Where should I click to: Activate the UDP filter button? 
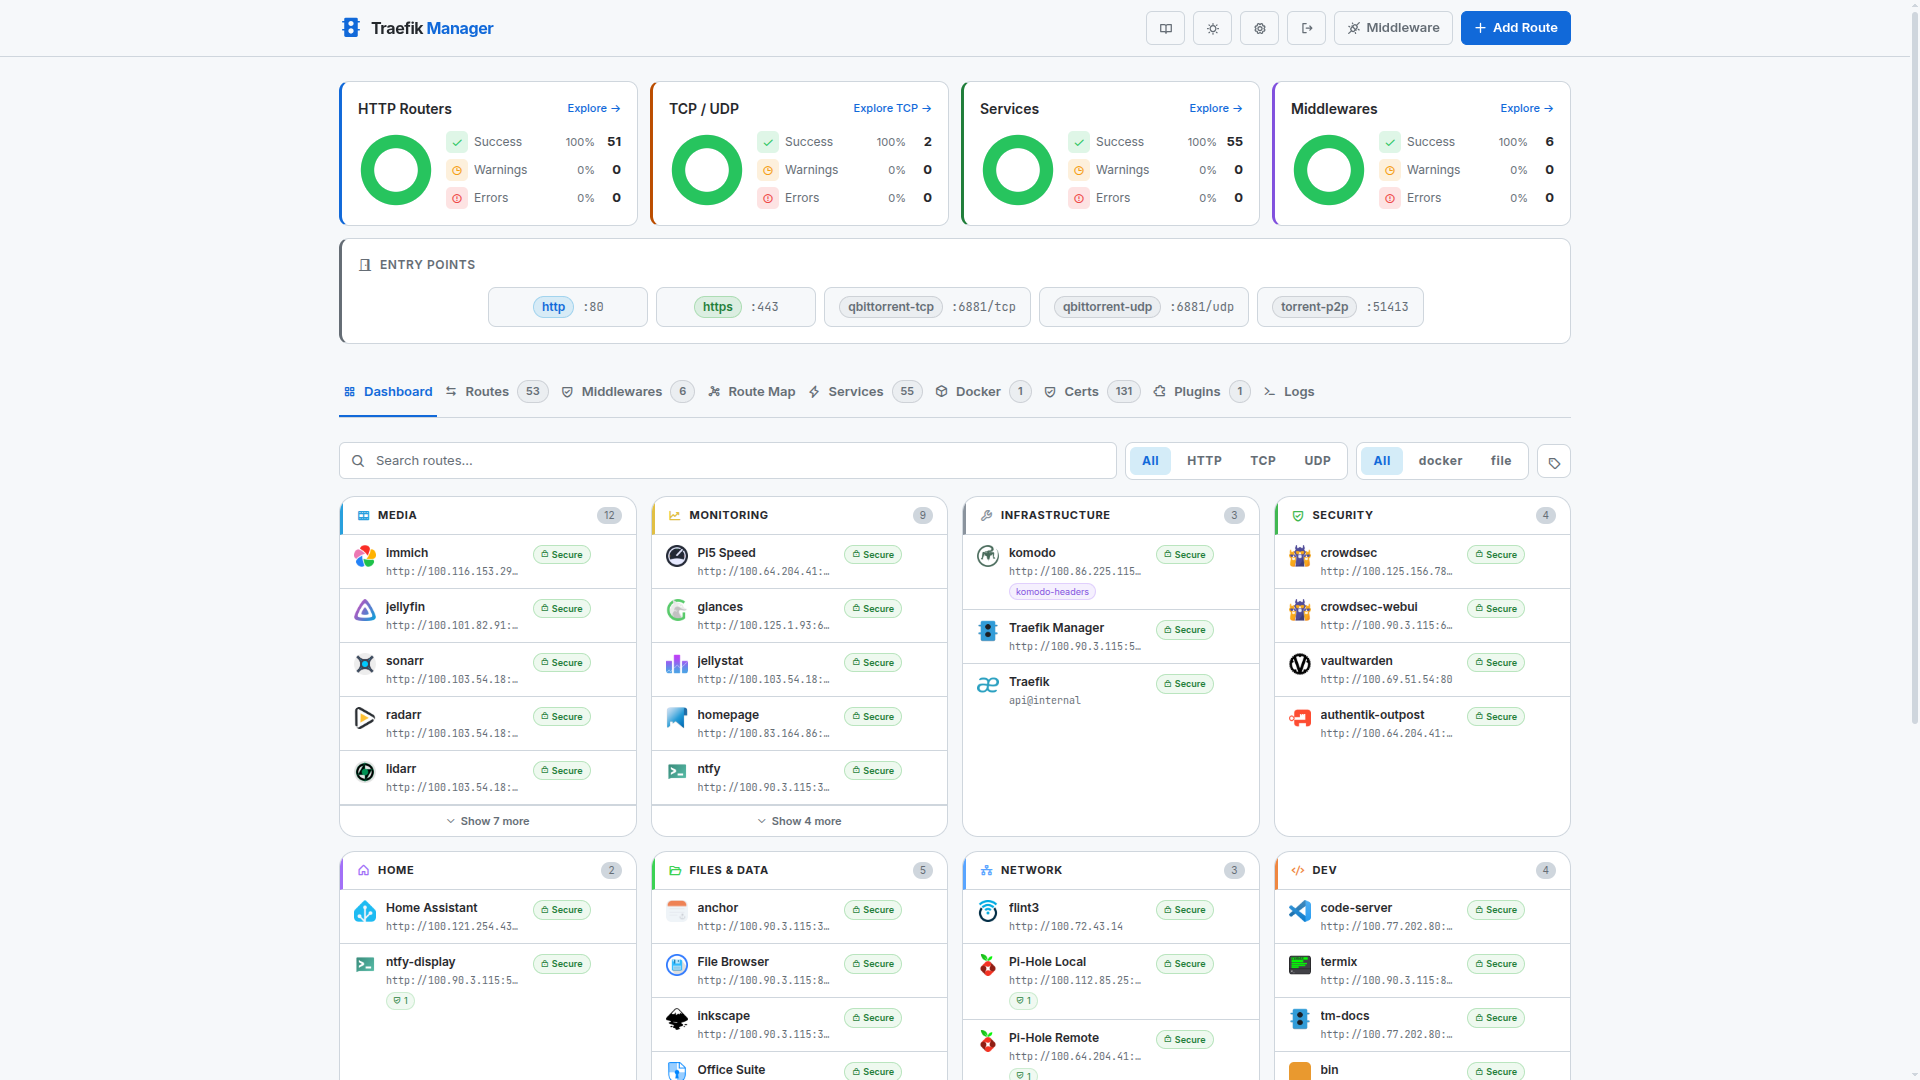(1317, 461)
